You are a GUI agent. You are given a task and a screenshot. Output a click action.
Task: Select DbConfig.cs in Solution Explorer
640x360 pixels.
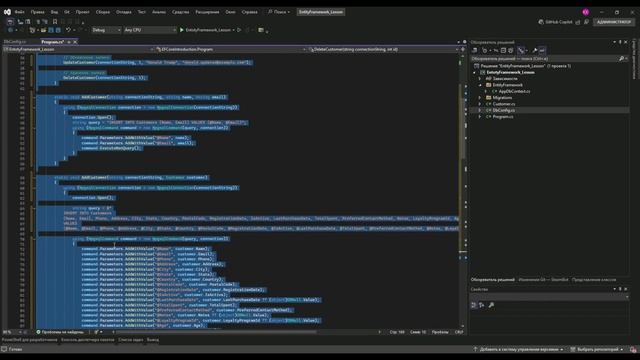point(503,110)
